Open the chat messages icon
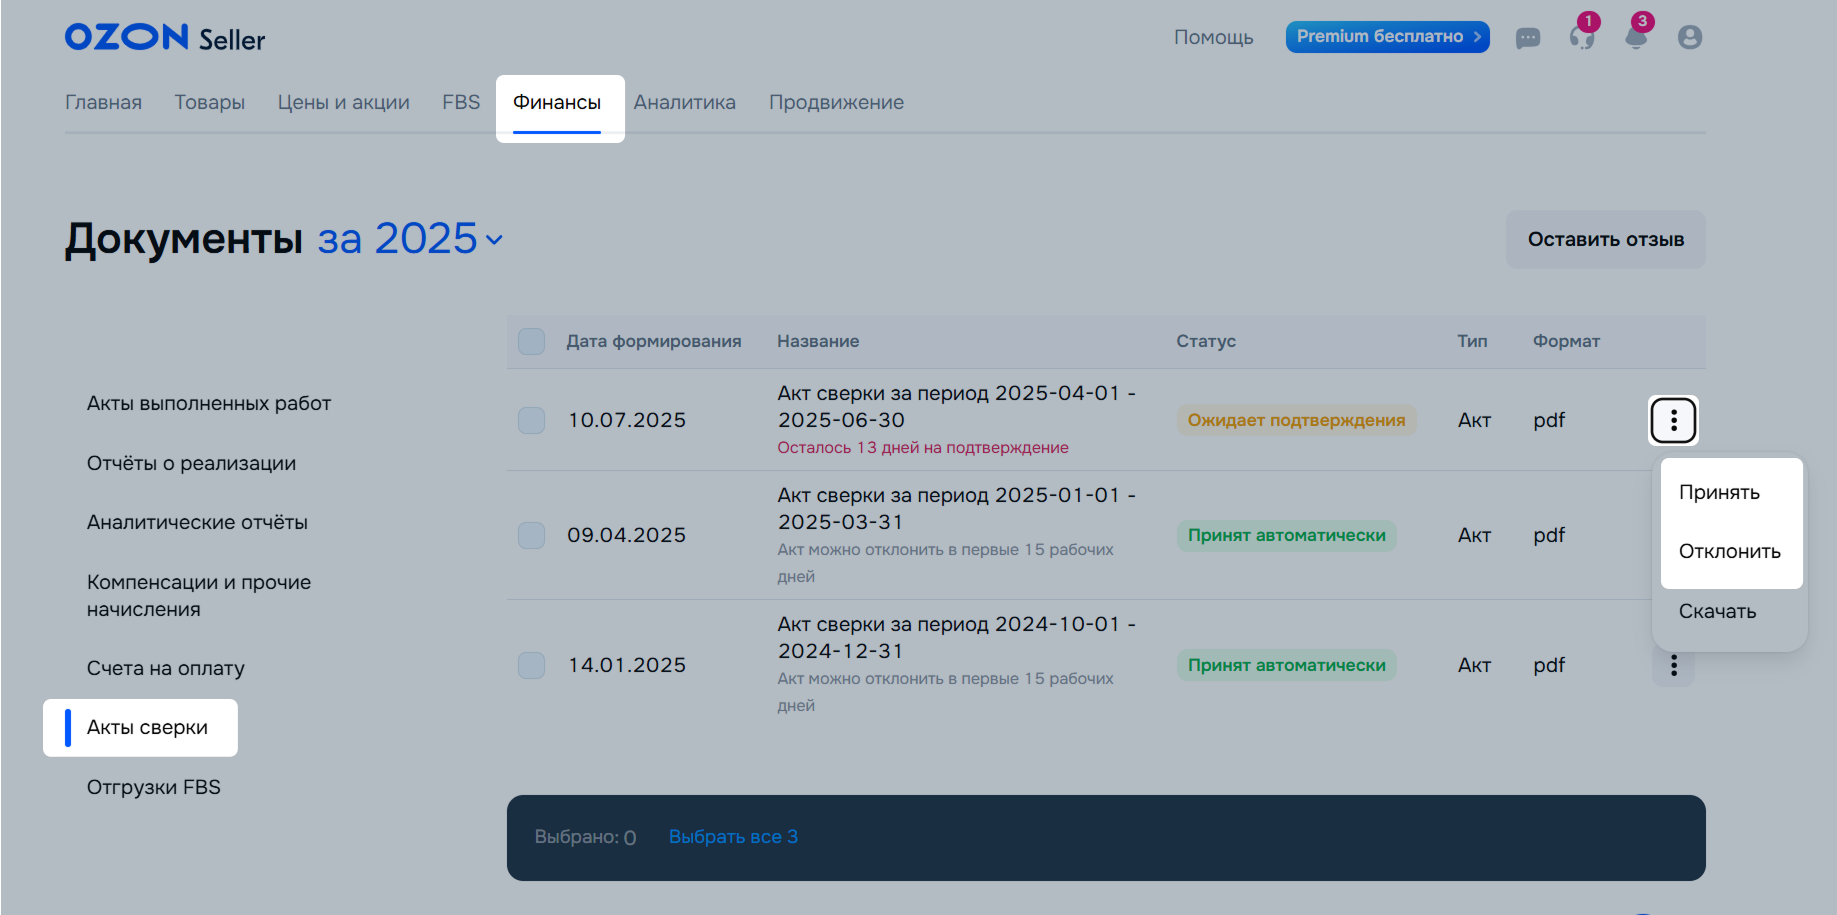This screenshot has height=915, width=1837. 1527,38
